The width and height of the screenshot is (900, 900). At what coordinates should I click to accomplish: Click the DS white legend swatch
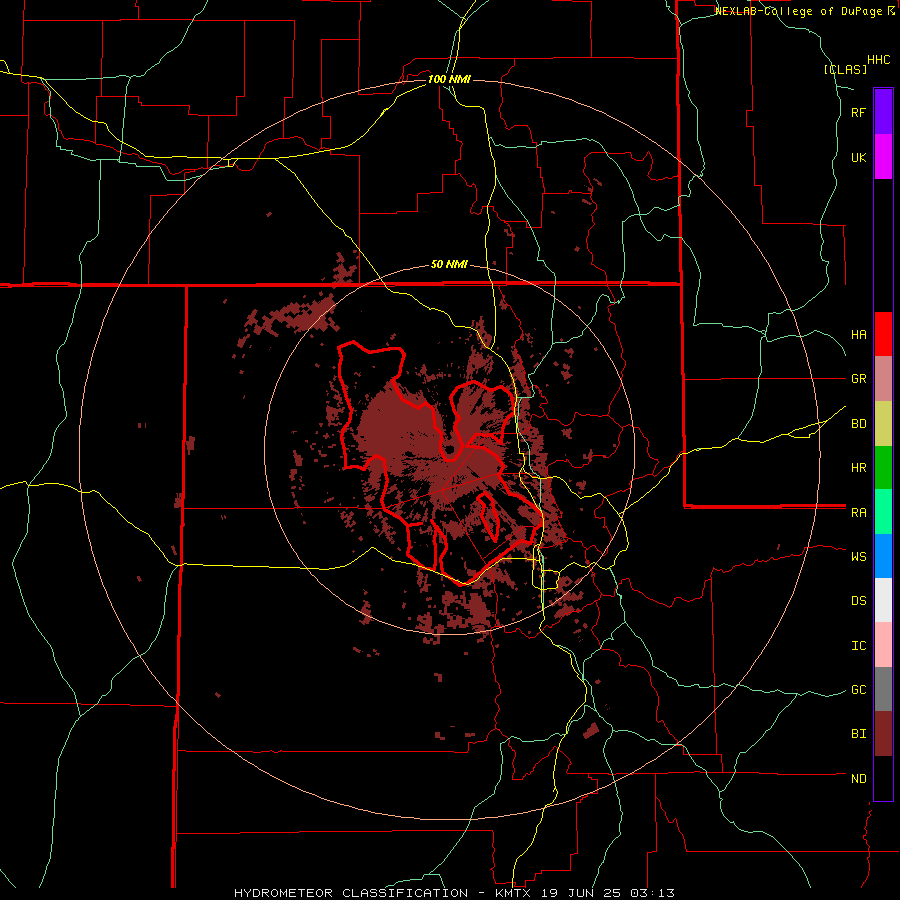pyautogui.click(x=883, y=600)
